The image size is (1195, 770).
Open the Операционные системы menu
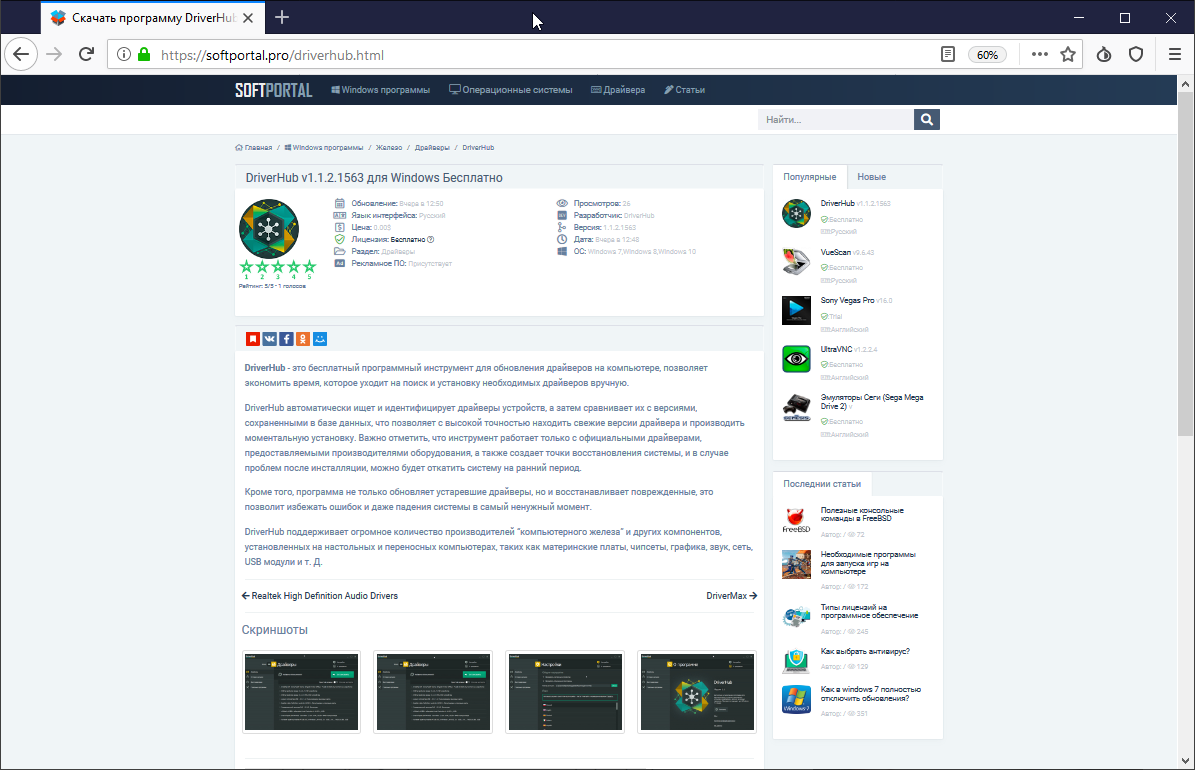tap(511, 90)
